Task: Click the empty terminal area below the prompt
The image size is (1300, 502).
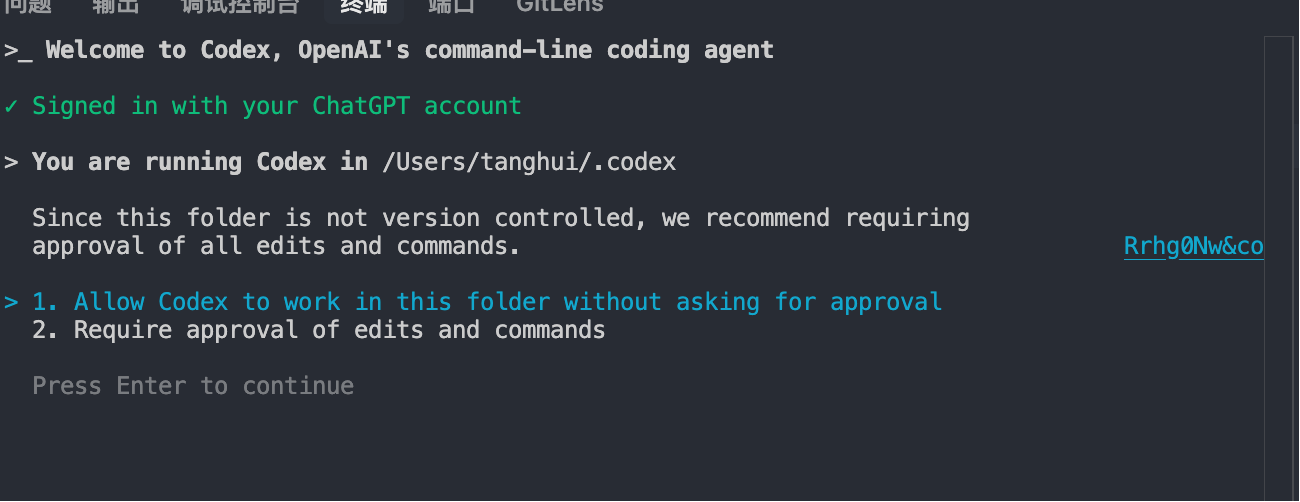Action: pyautogui.click(x=600, y=450)
